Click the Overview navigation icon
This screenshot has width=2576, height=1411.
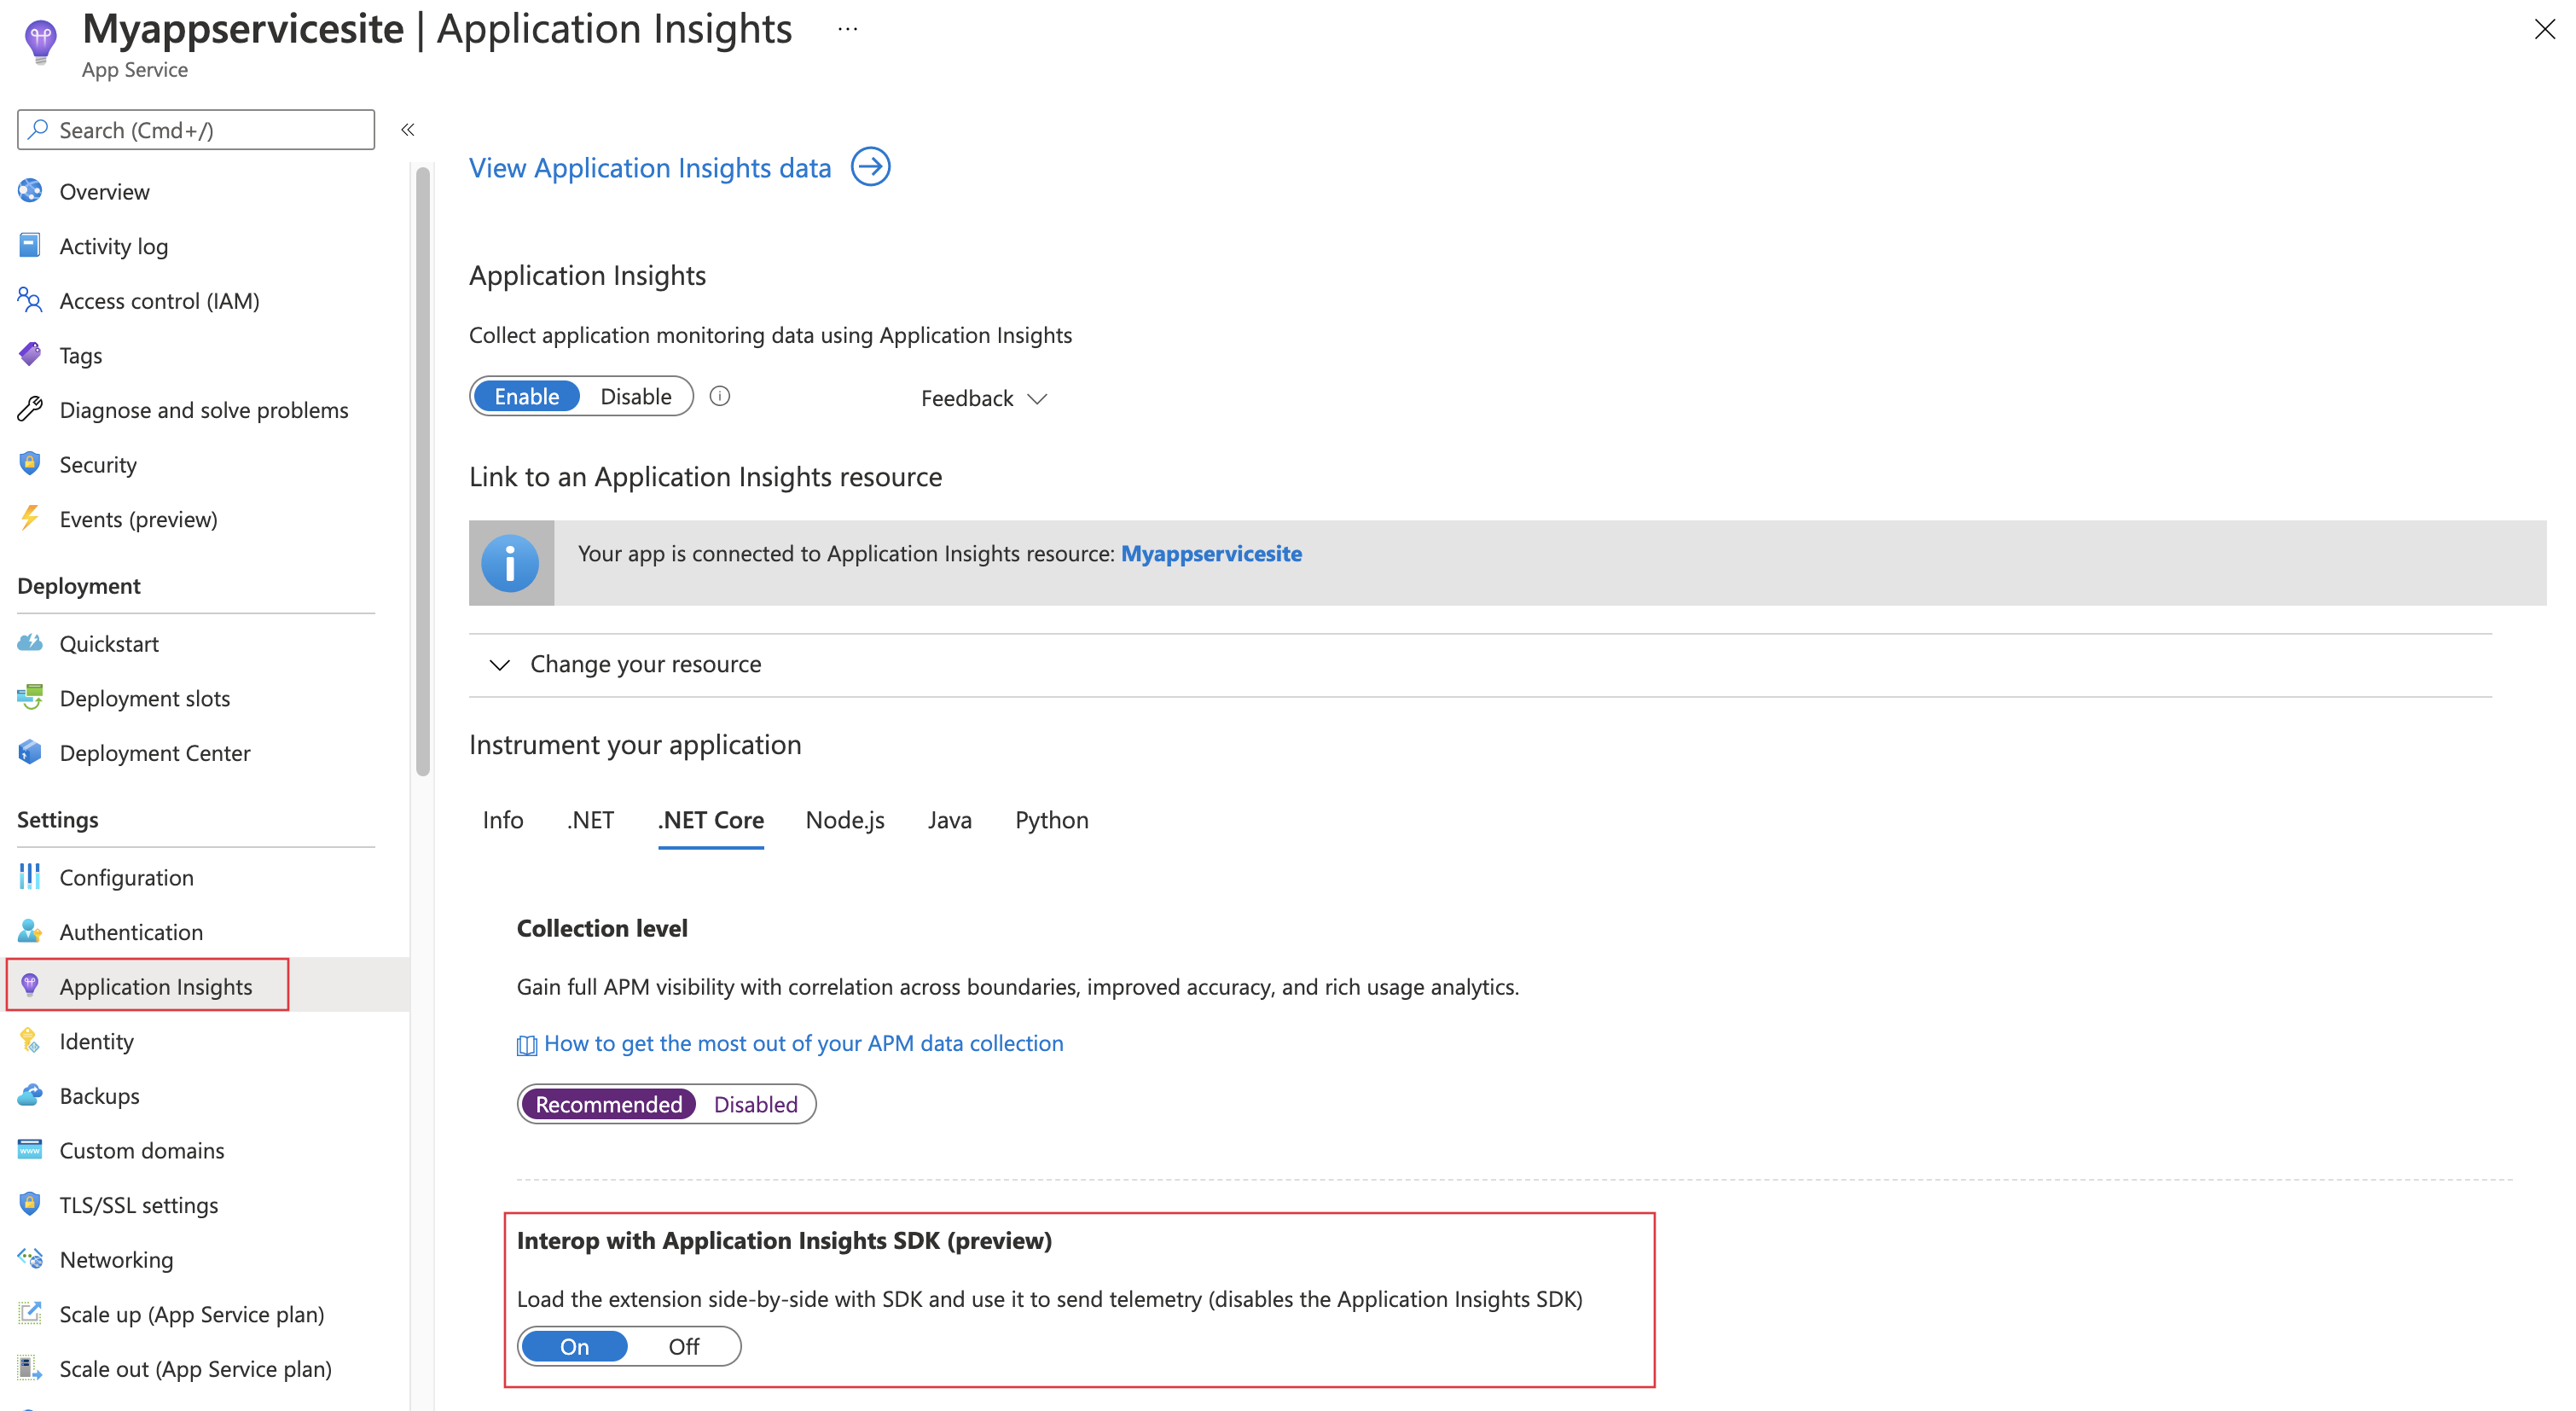(32, 191)
